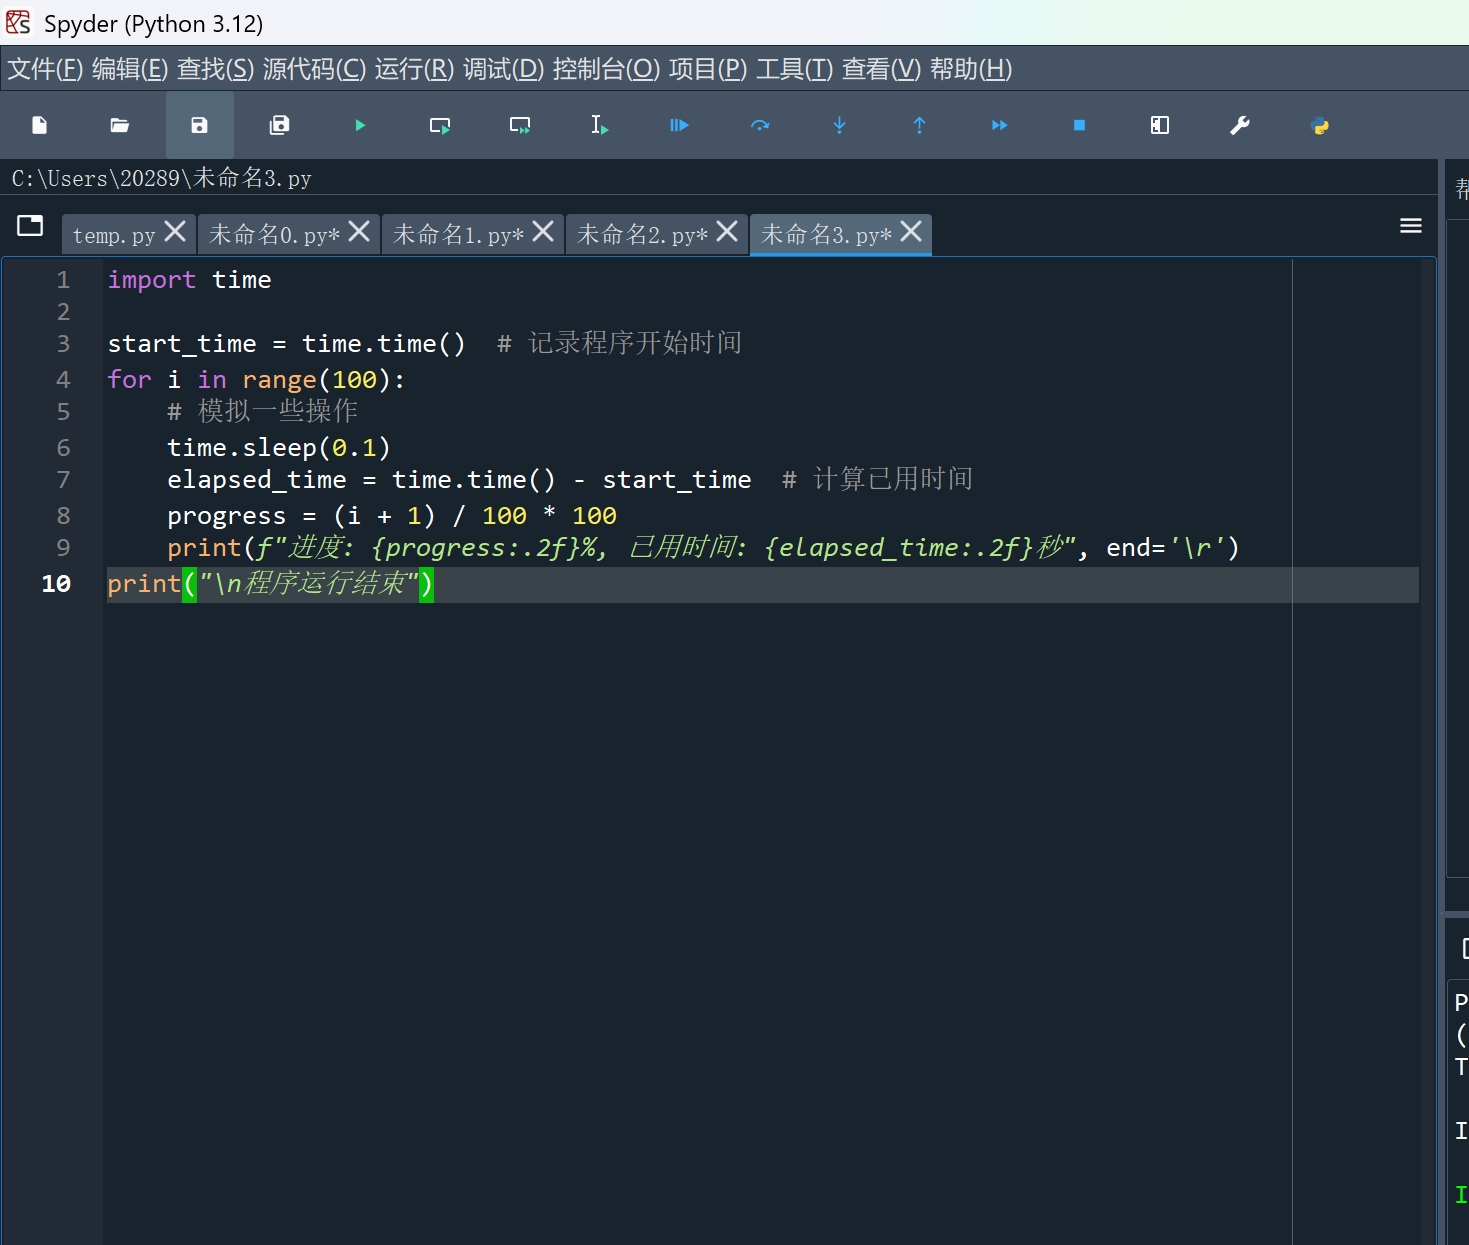Step into the function with down-arrow icon
1469x1245 pixels.
(x=840, y=125)
